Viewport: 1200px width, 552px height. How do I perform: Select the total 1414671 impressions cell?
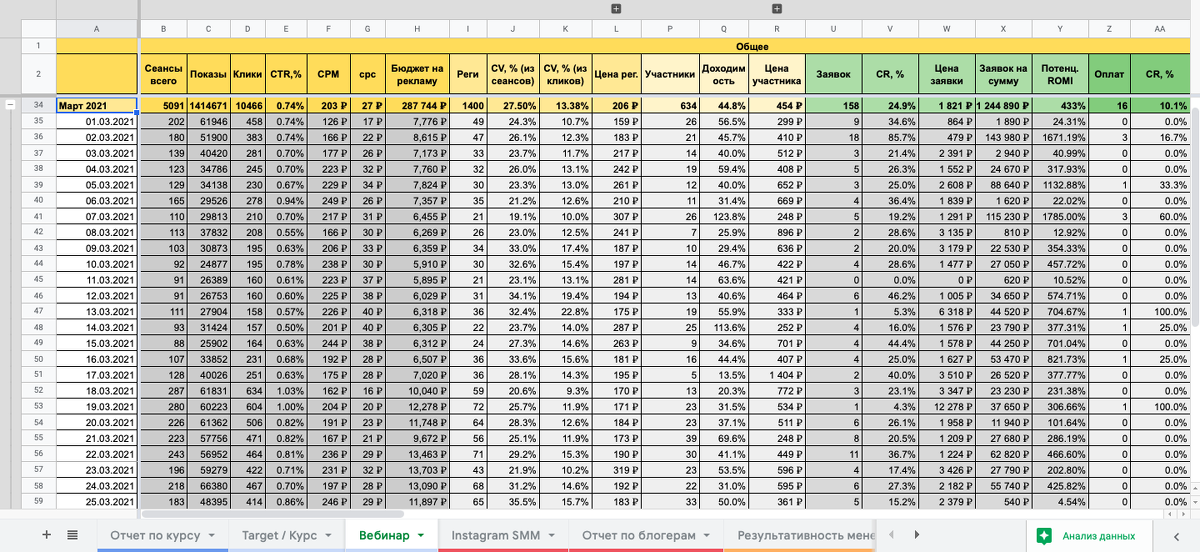pos(209,105)
